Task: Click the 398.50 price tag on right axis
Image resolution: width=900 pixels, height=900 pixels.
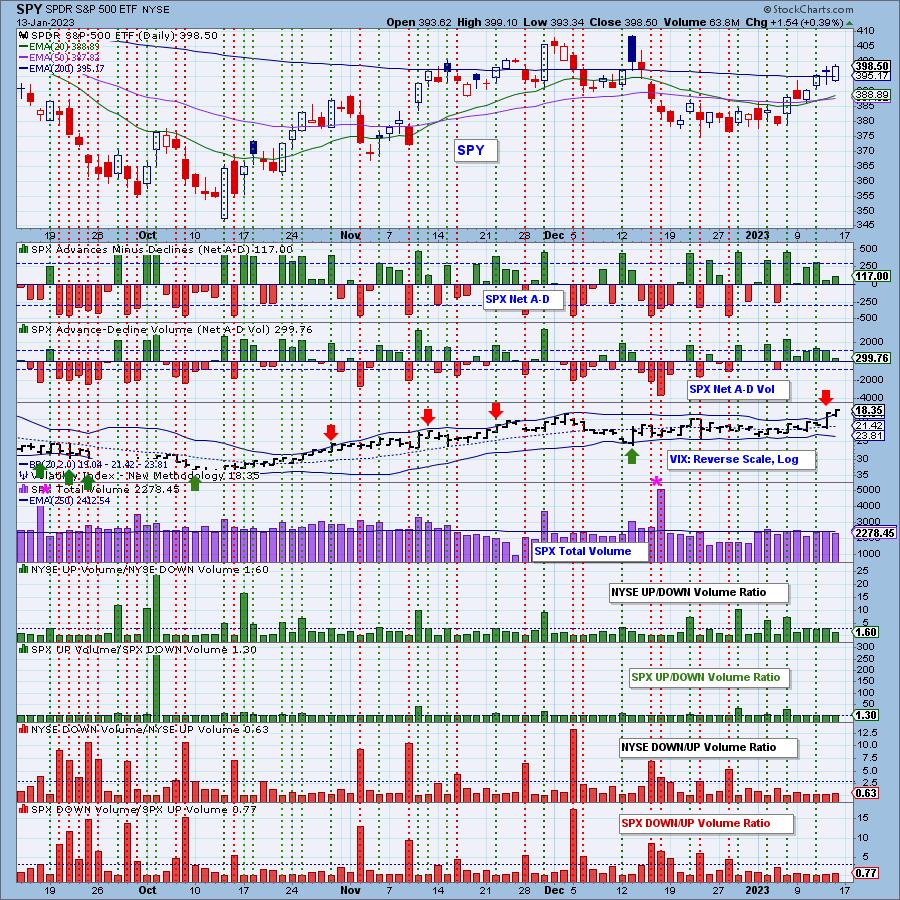Action: point(871,67)
